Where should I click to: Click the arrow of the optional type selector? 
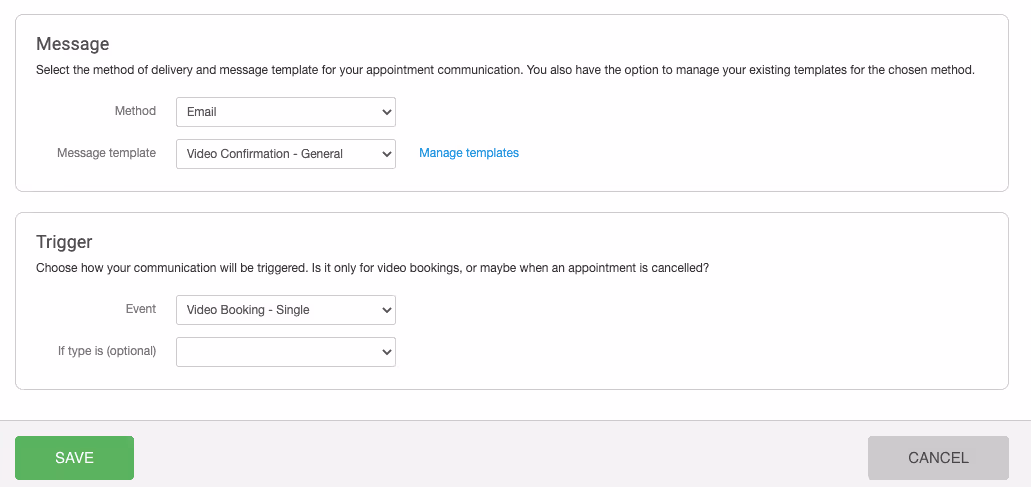coord(387,352)
